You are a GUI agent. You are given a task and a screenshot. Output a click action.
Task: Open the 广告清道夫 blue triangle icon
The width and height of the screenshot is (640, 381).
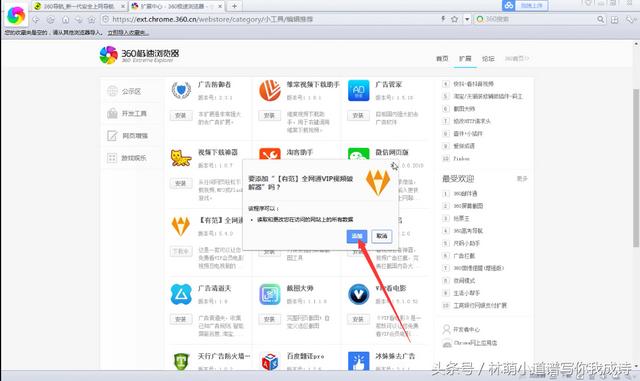click(181, 294)
